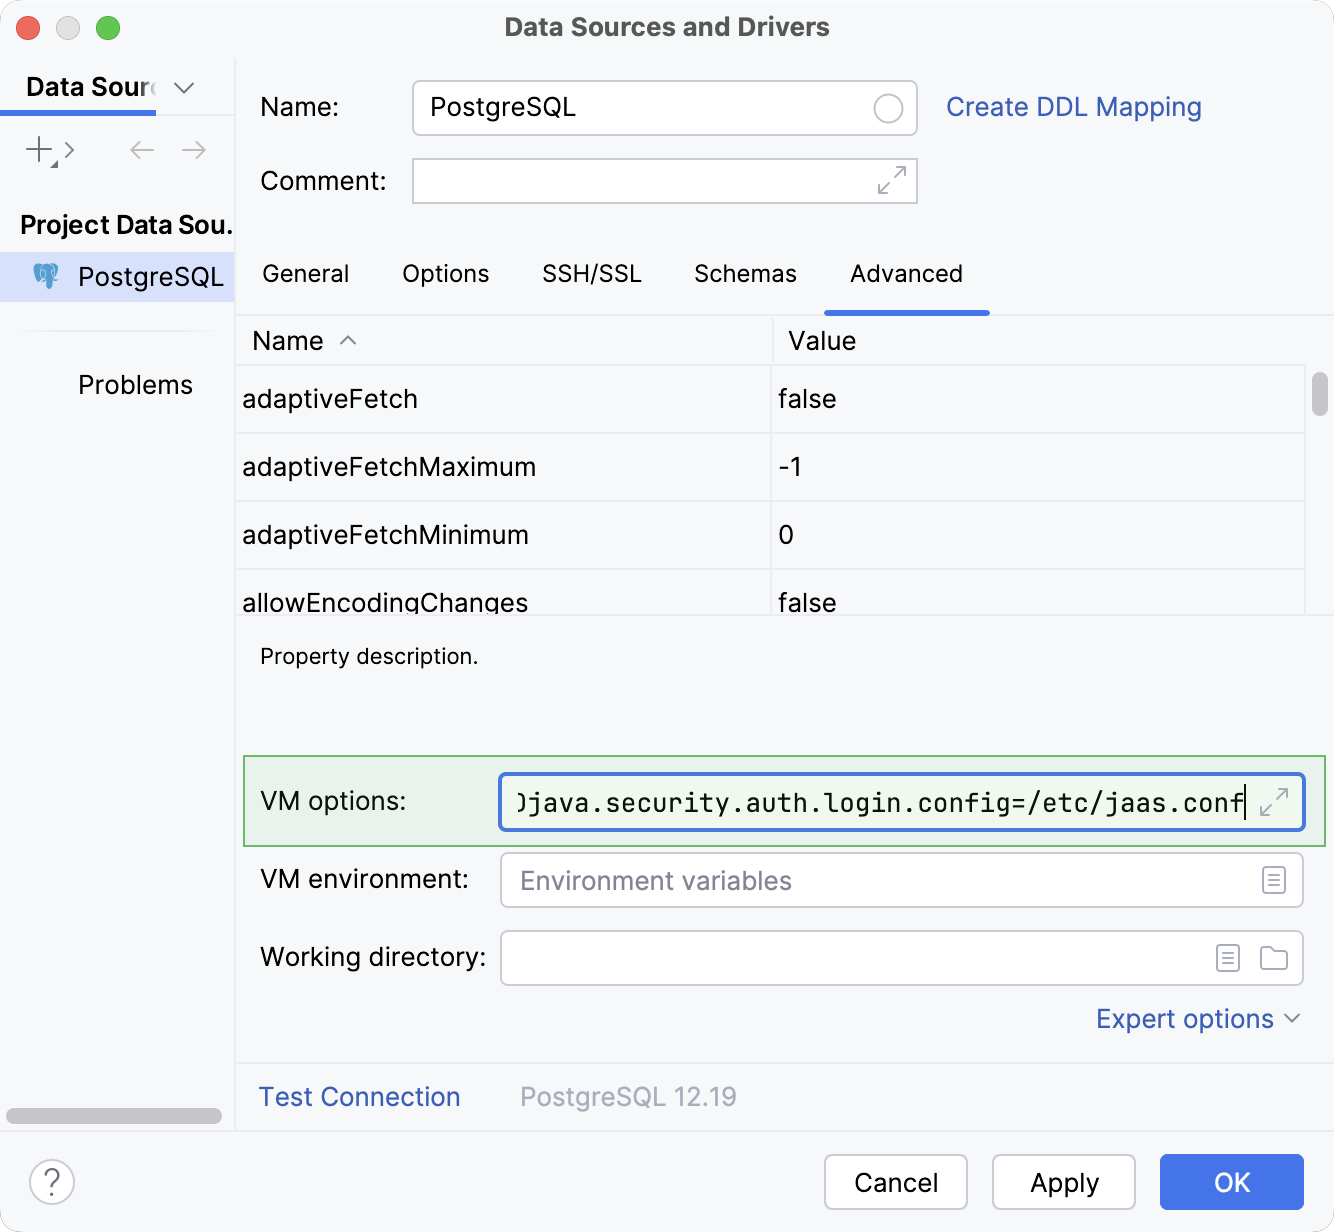The height and width of the screenshot is (1232, 1335).
Task: Open the expanded editor for VM options
Action: click(x=1272, y=802)
